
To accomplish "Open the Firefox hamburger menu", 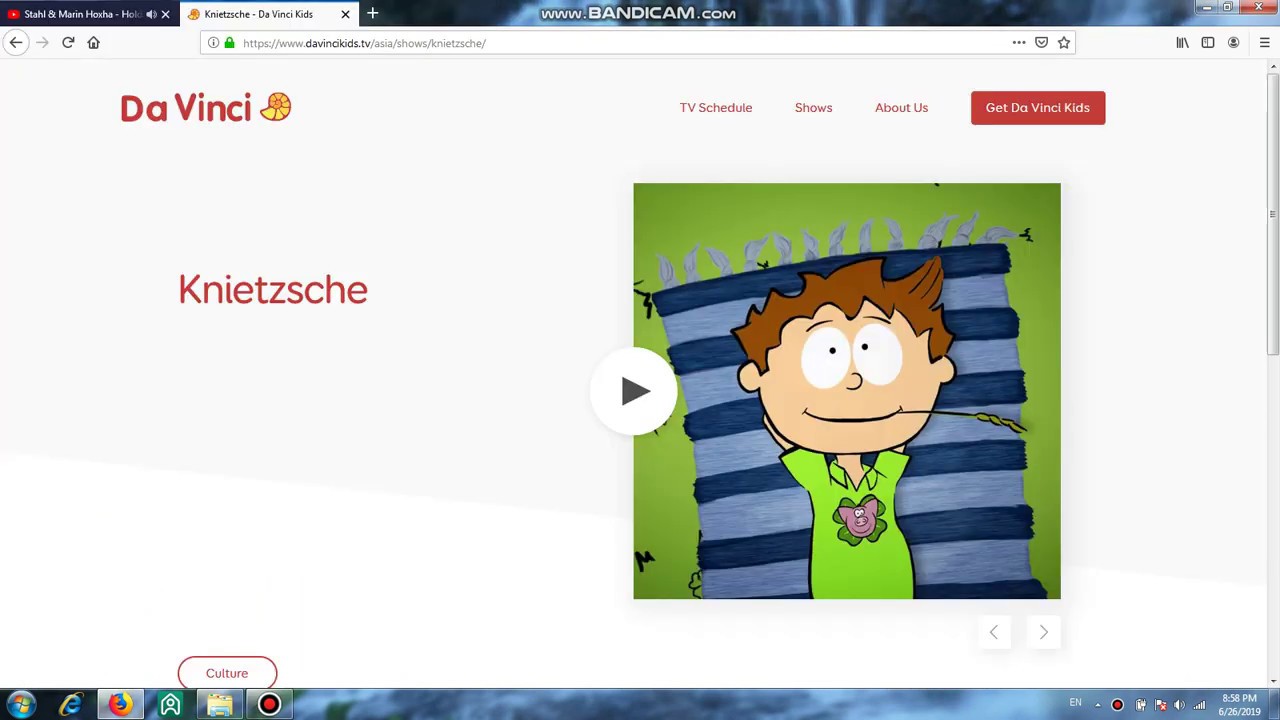I will pyautogui.click(x=1264, y=43).
